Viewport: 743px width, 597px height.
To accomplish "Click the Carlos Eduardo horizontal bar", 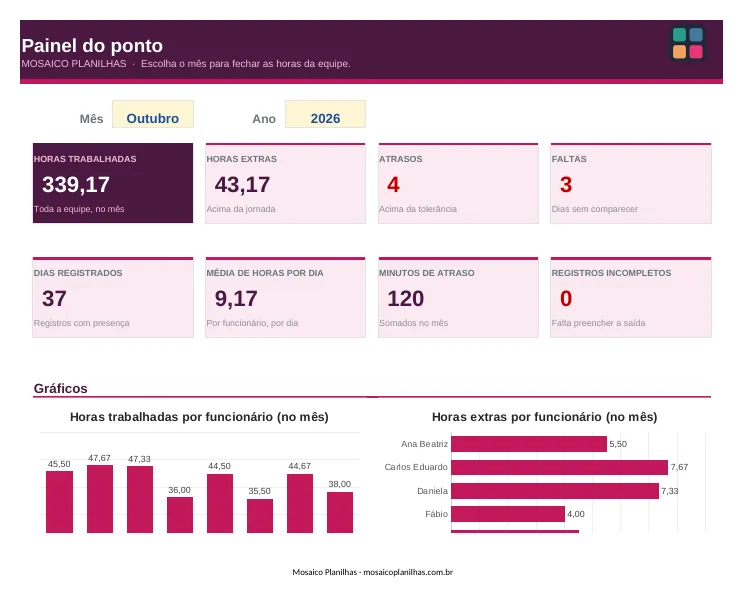I will pos(560,467).
